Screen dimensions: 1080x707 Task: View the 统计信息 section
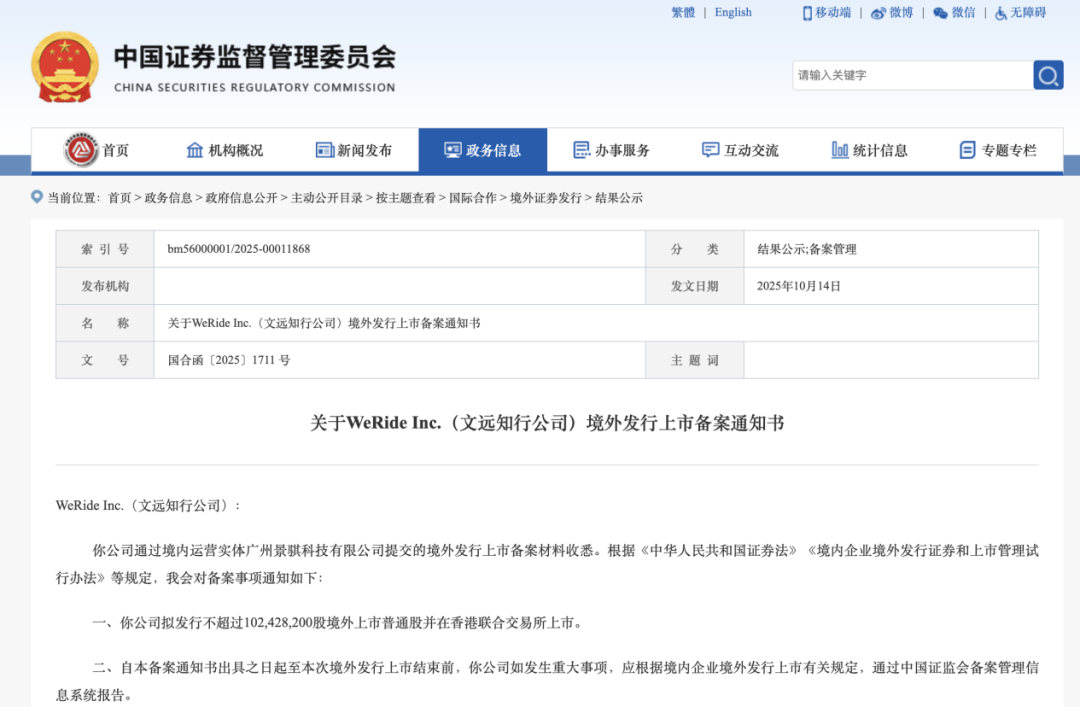tap(869, 150)
